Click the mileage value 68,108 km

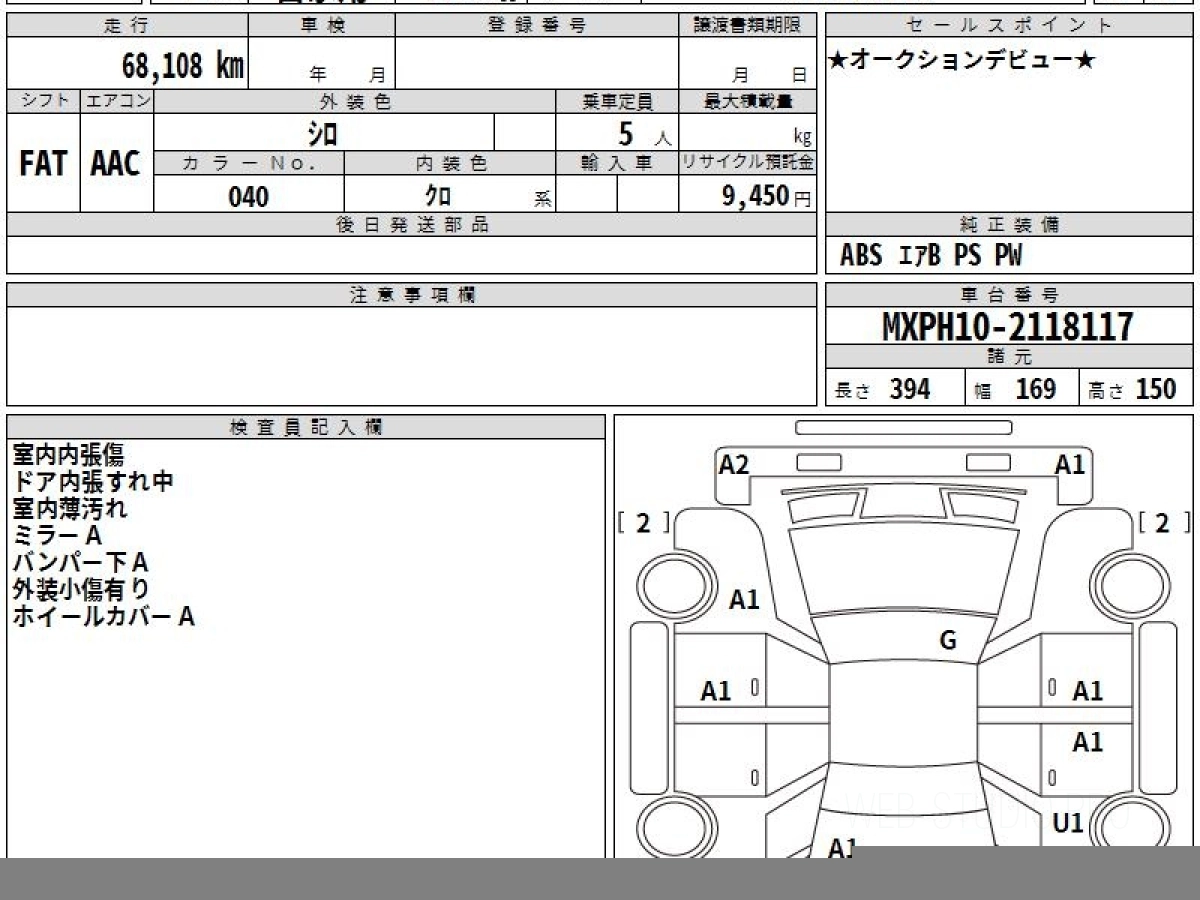pyautogui.click(x=183, y=67)
